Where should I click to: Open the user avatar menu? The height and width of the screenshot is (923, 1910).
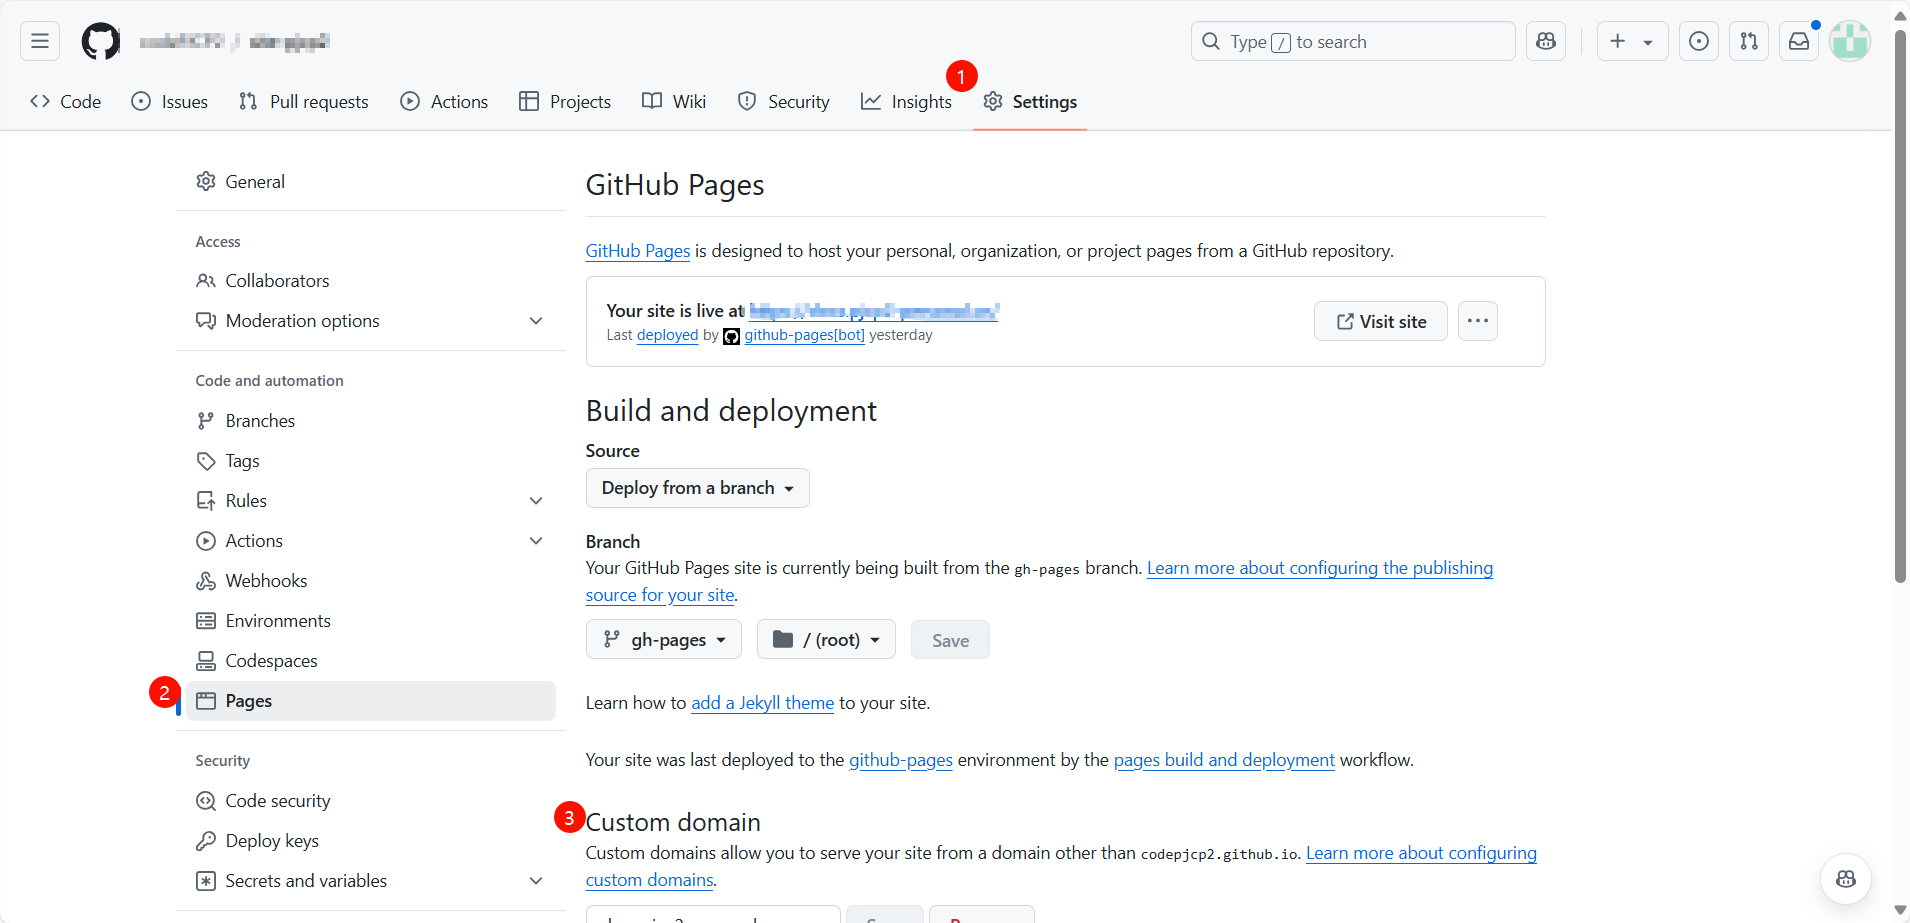tap(1850, 41)
